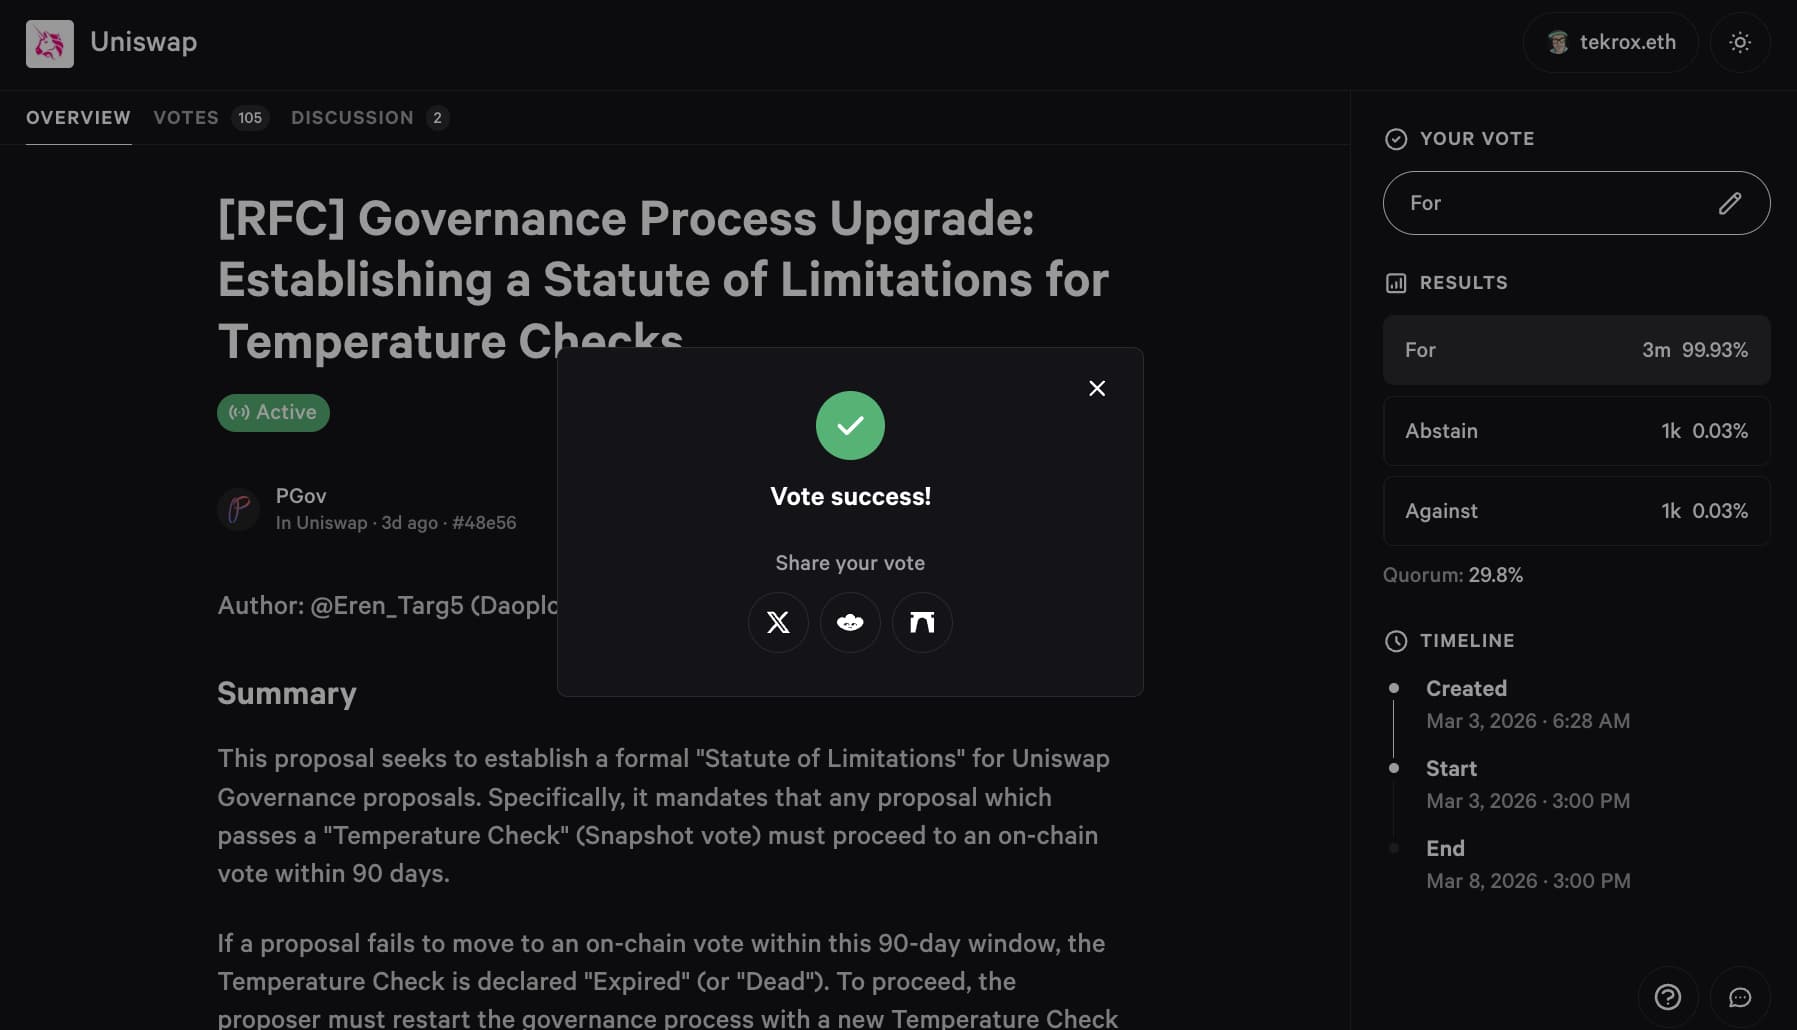The image size is (1797, 1030).
Task: Click the pencil icon to edit your vote
Action: tap(1730, 203)
